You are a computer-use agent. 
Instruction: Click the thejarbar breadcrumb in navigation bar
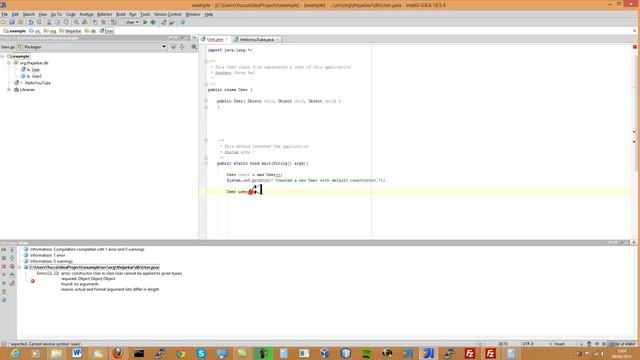click(70, 31)
